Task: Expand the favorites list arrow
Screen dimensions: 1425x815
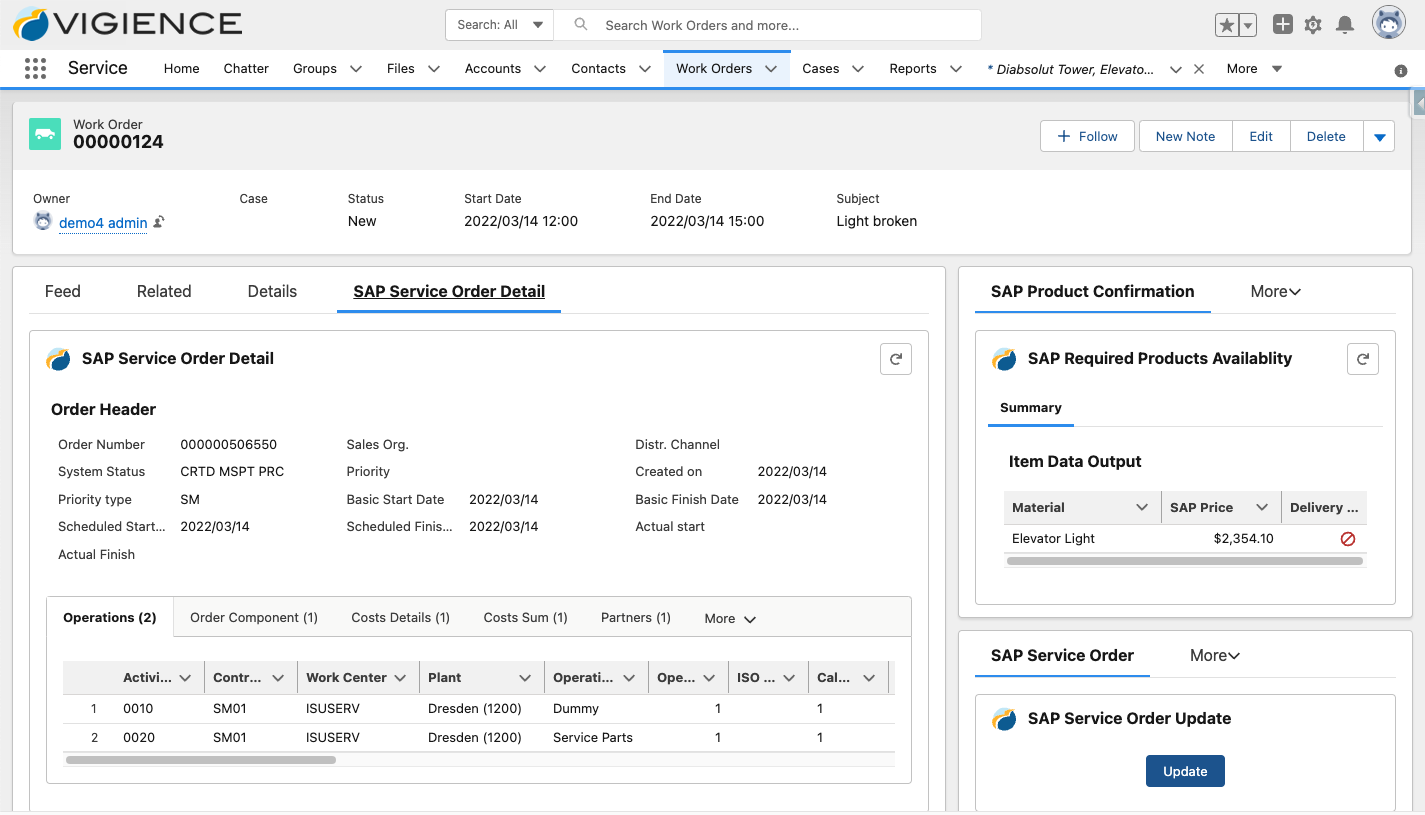Action: tap(1248, 25)
